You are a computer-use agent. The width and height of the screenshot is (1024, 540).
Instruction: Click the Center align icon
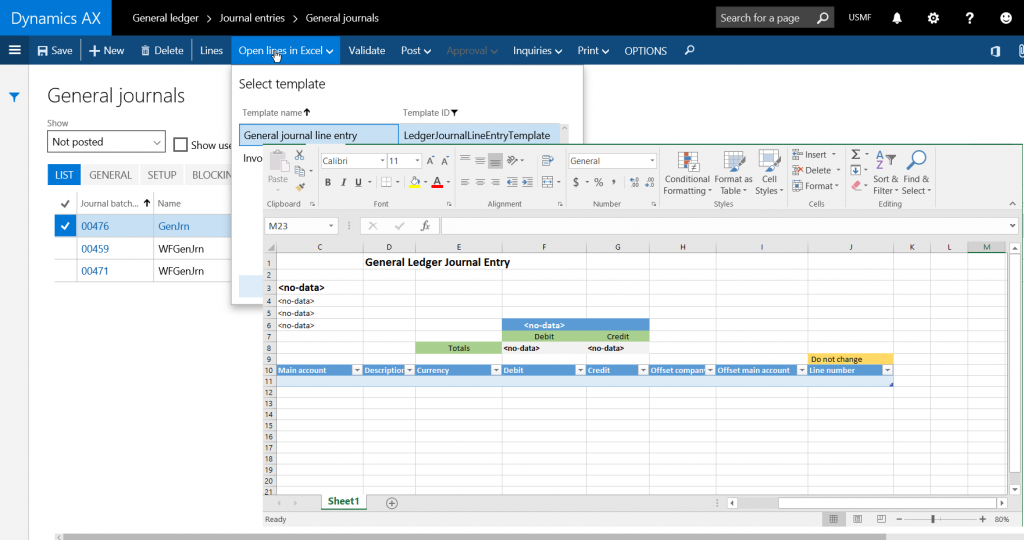coord(480,182)
